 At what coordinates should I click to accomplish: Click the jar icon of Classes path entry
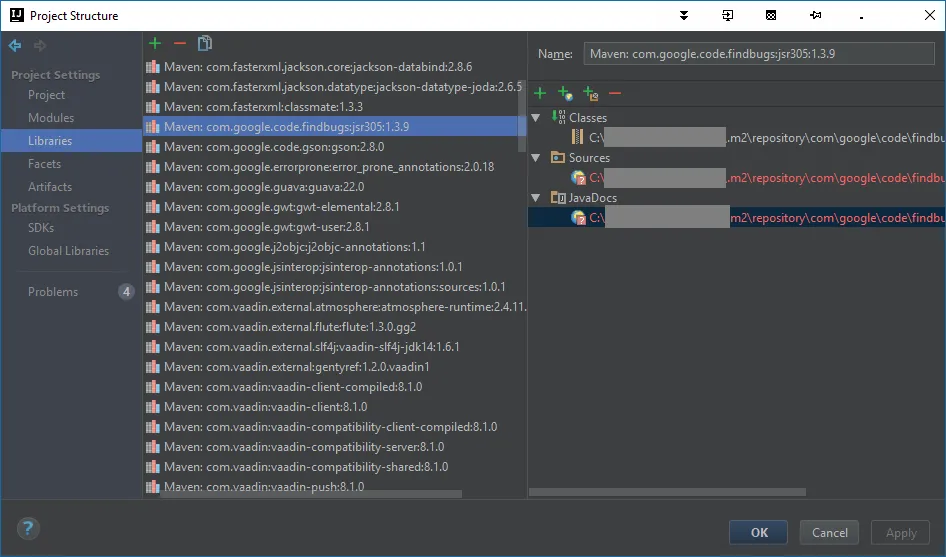click(577, 138)
